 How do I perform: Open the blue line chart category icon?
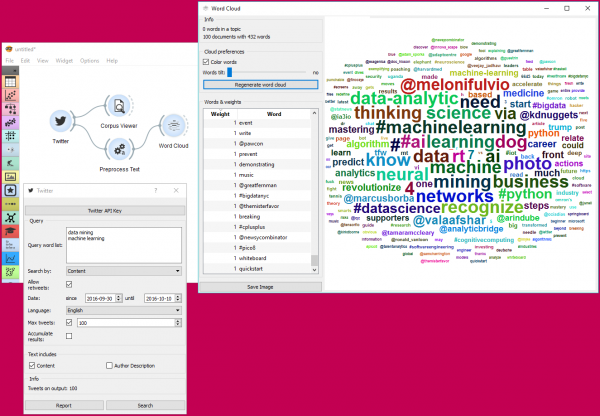click(x=10, y=258)
